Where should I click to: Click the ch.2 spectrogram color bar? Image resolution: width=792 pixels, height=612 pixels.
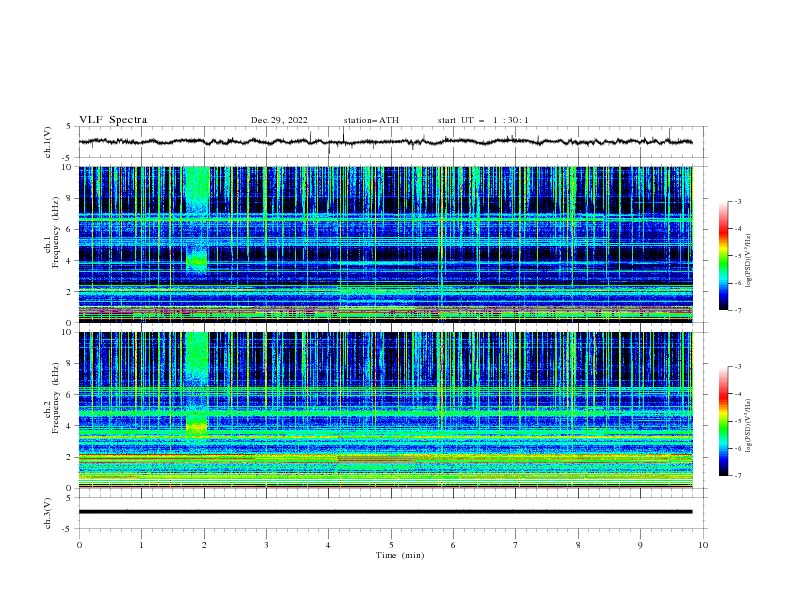723,421
